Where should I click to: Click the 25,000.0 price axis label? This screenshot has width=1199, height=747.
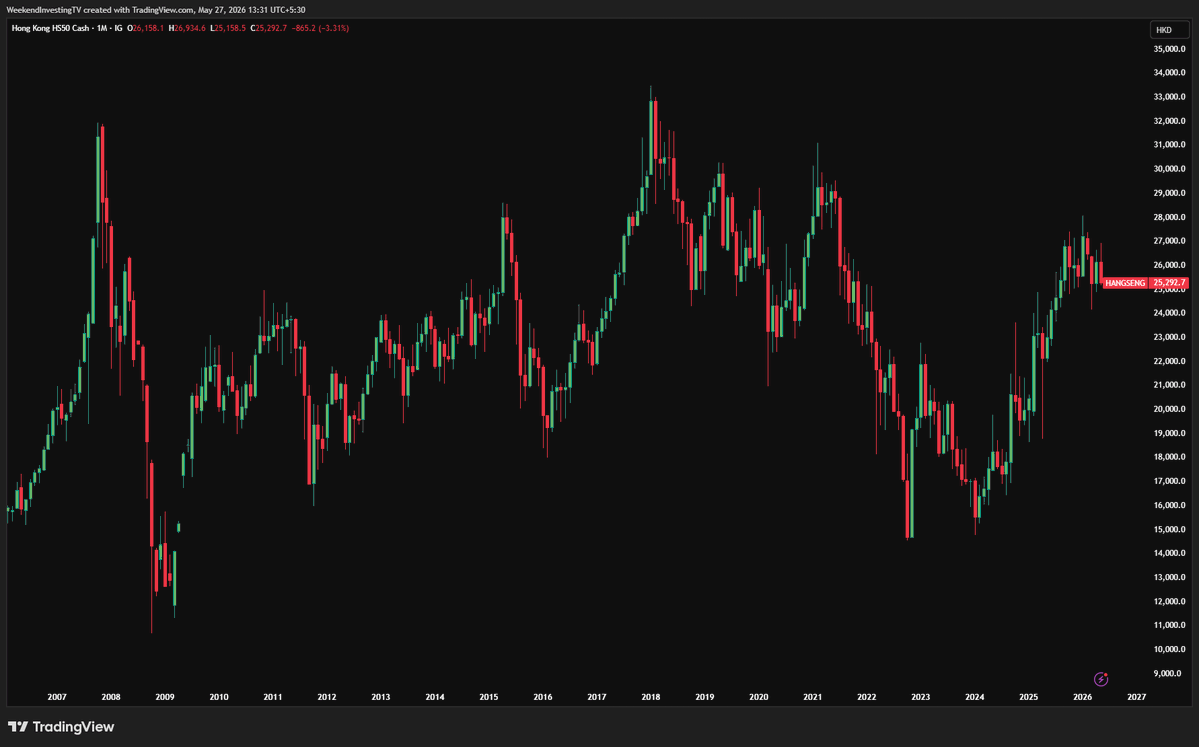click(1169, 289)
